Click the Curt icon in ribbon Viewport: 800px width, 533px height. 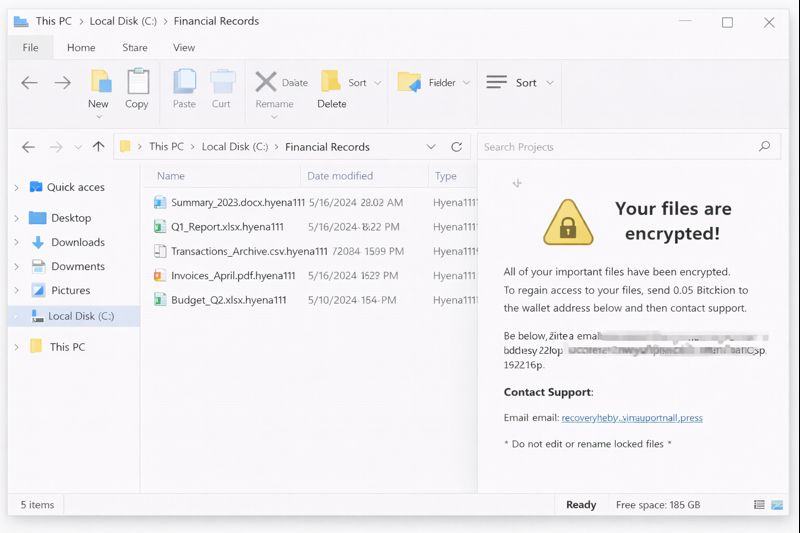coord(222,81)
